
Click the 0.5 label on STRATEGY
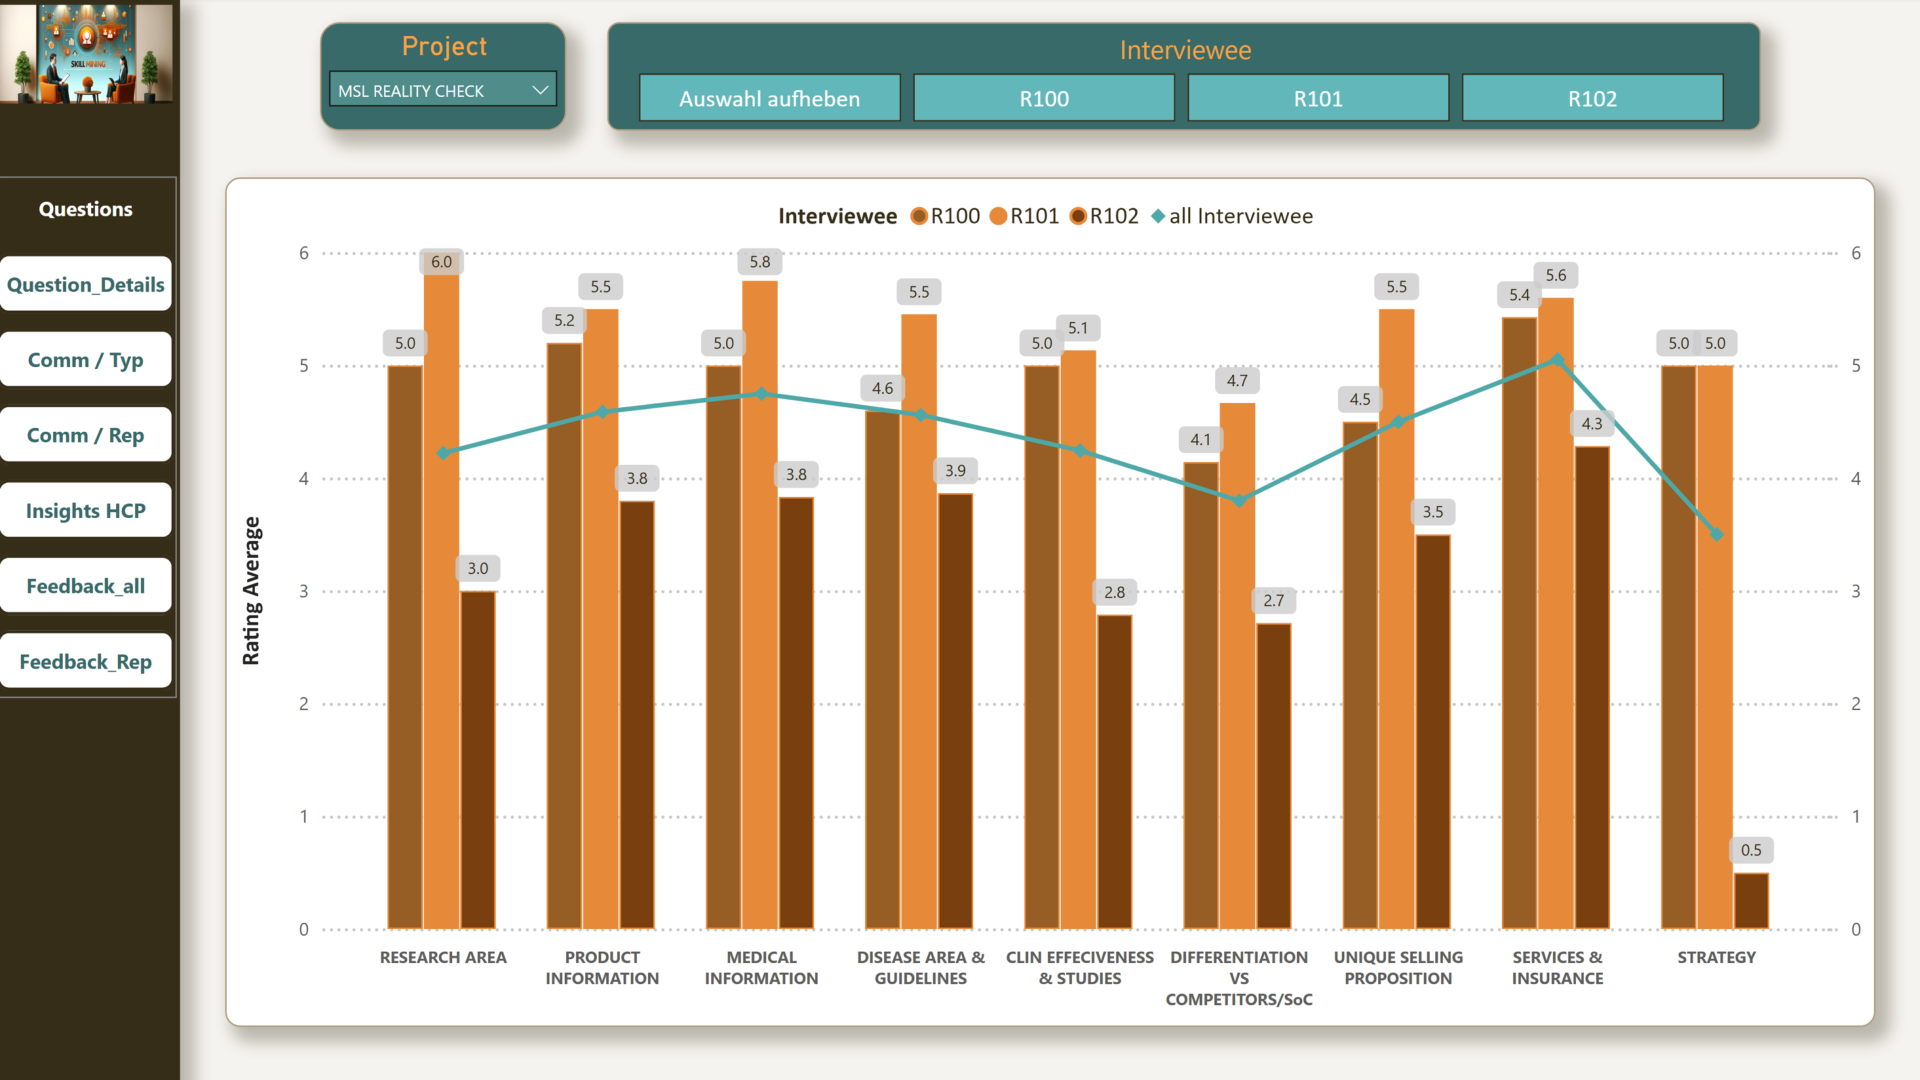1751,850
